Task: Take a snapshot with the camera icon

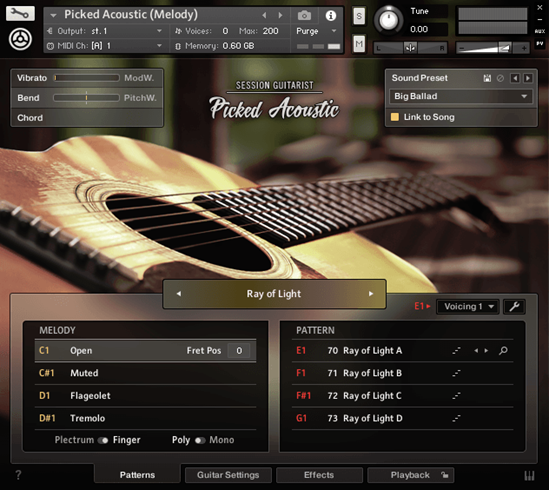Action: 304,15
